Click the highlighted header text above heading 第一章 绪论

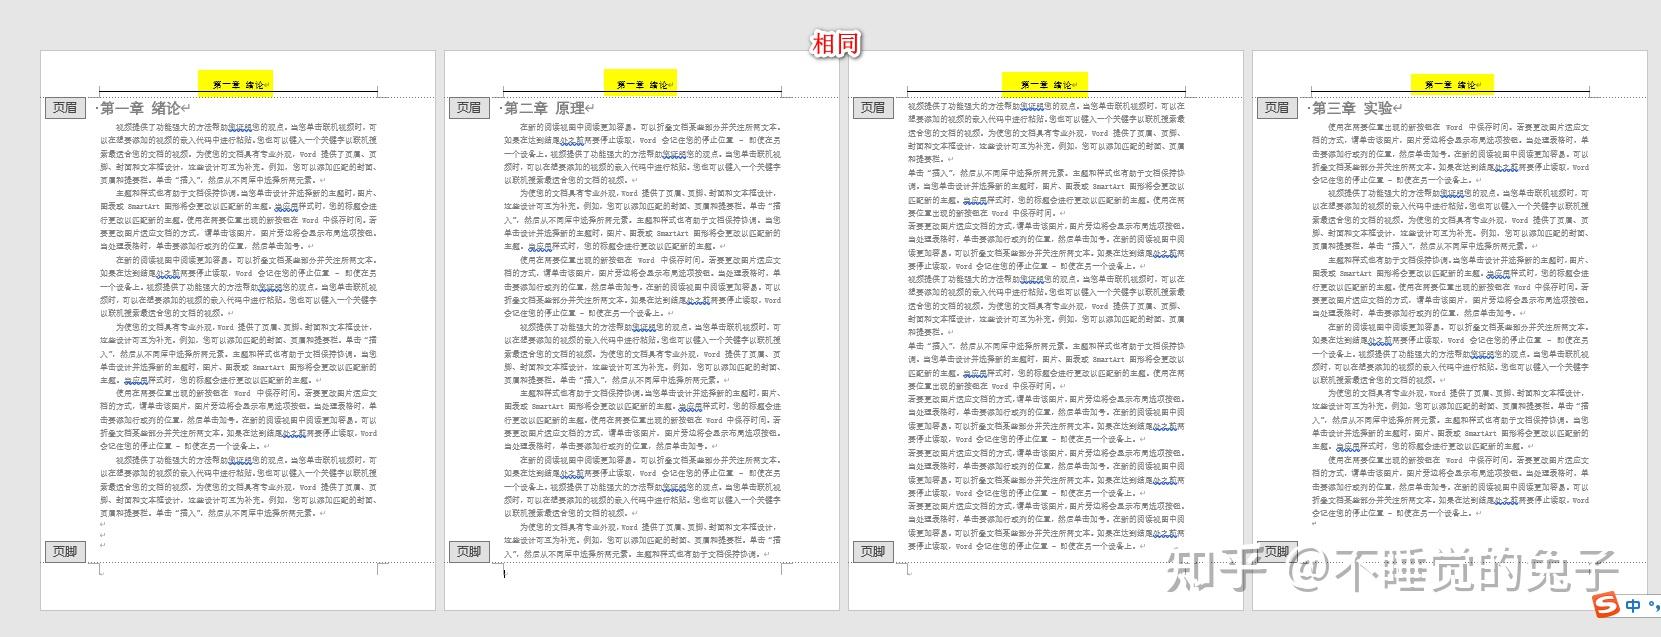238,85
